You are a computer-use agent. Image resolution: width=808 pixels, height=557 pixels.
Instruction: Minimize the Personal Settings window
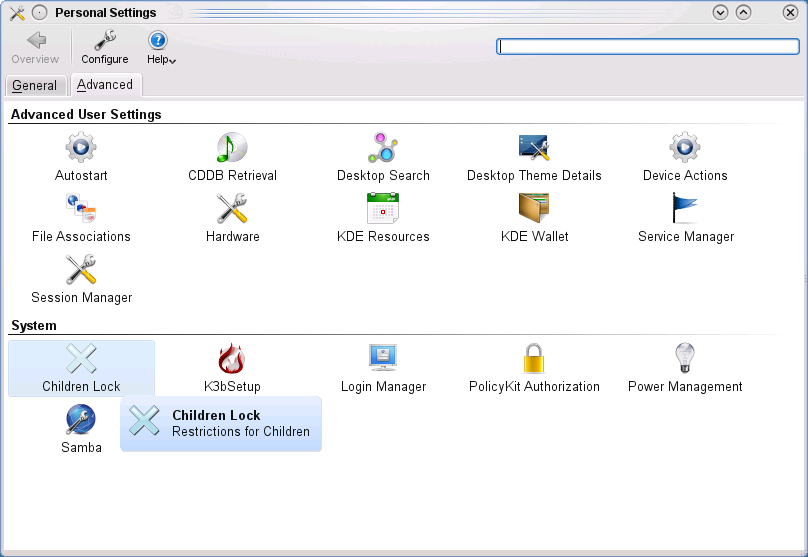[x=720, y=12]
